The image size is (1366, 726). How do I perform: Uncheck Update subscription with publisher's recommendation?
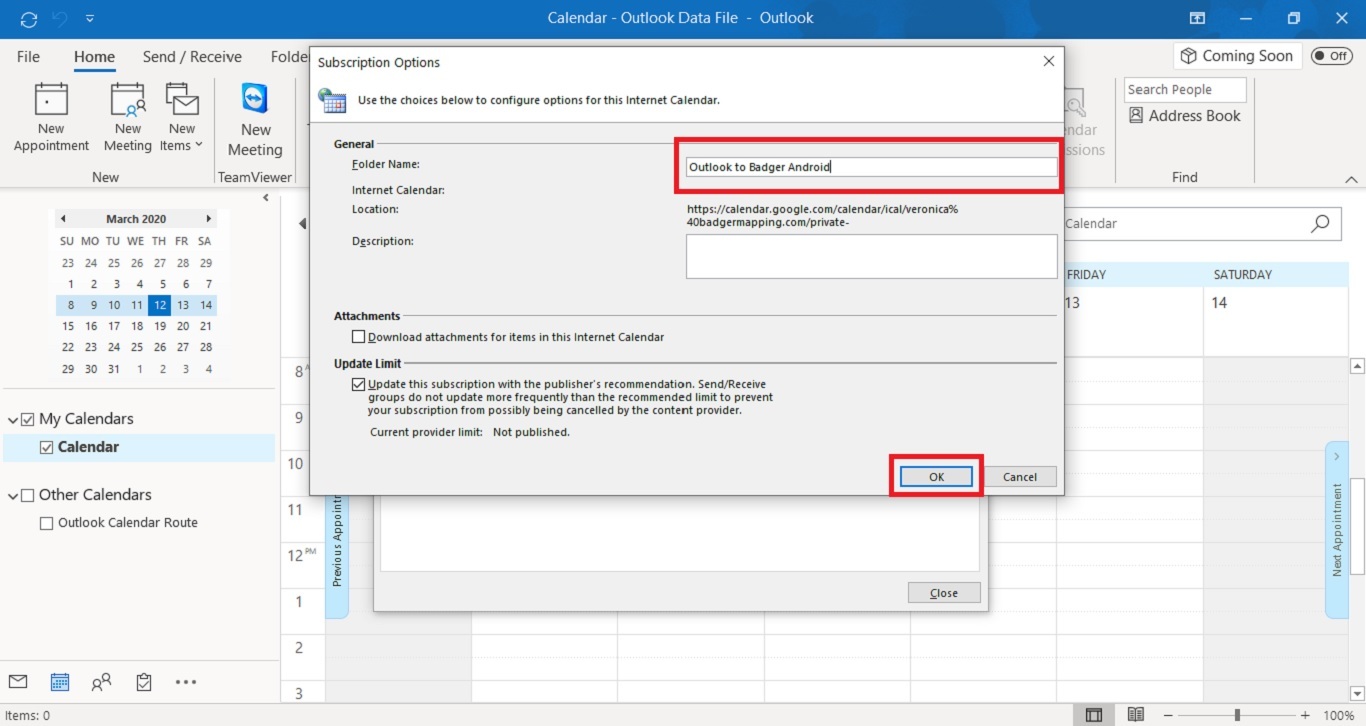359,384
